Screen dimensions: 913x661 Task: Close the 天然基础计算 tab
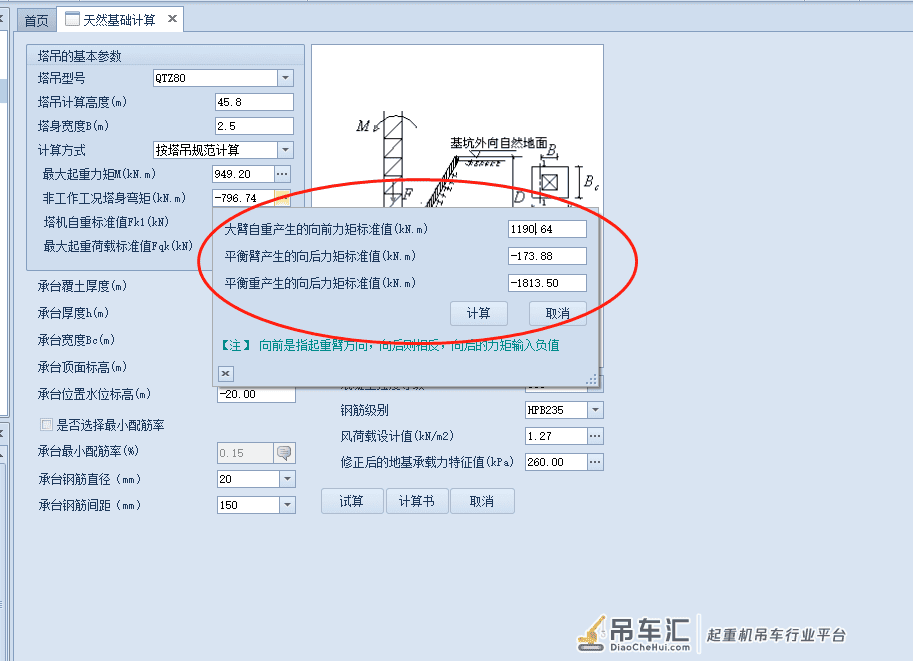172,19
